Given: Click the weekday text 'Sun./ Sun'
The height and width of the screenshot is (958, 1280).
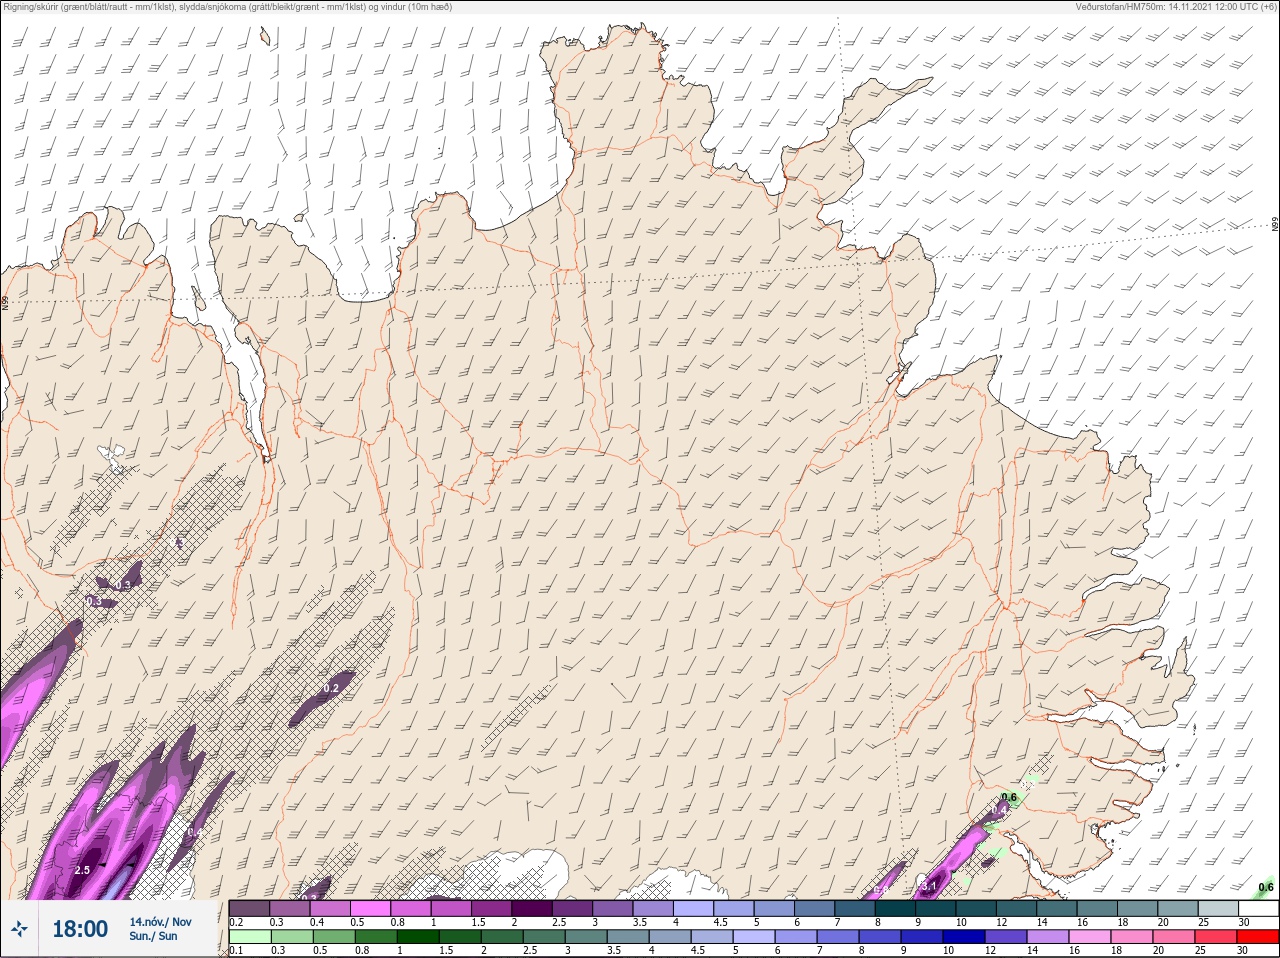Looking at the screenshot, I should tap(153, 936).
